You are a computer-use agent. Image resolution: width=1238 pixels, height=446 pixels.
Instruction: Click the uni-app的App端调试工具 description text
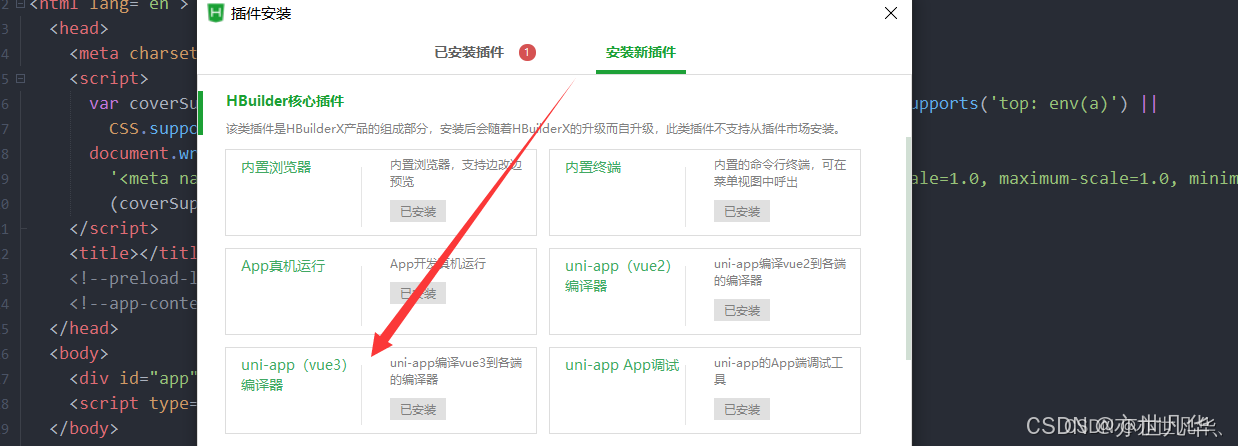[x=778, y=372]
